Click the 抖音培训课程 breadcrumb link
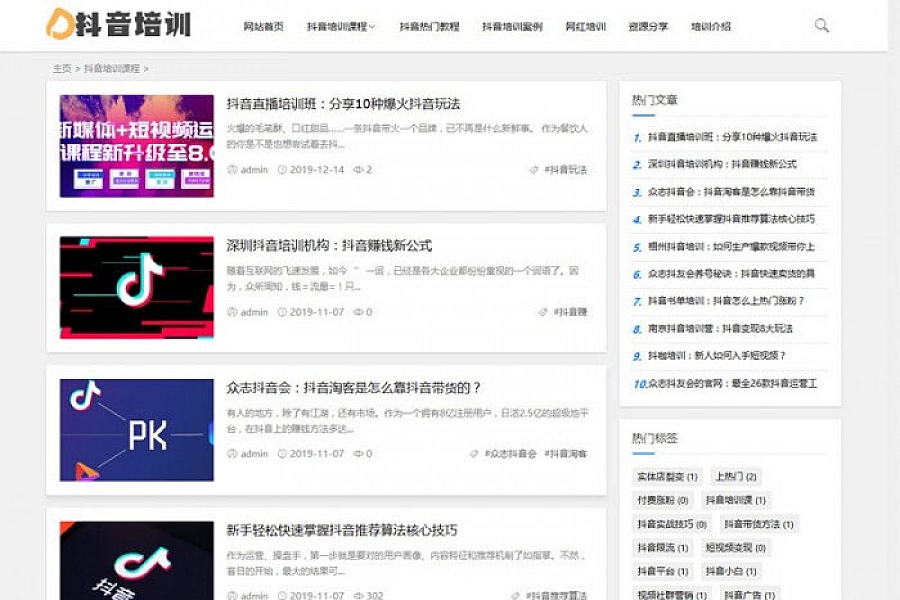The width and height of the screenshot is (900, 600). pos(112,68)
